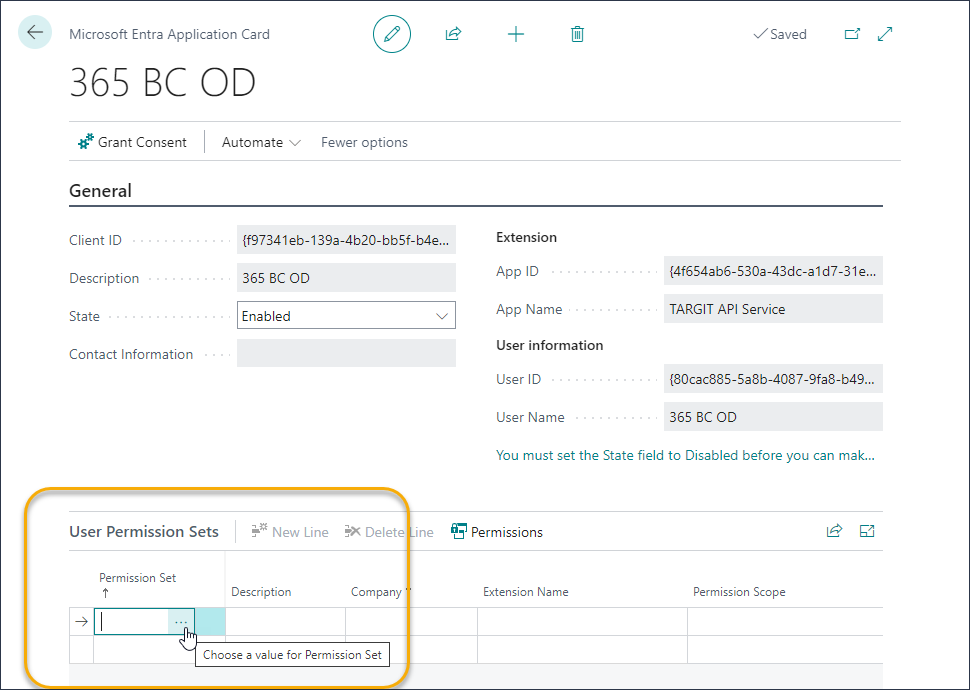Click the User ID field
970x690 pixels.
tap(773, 379)
